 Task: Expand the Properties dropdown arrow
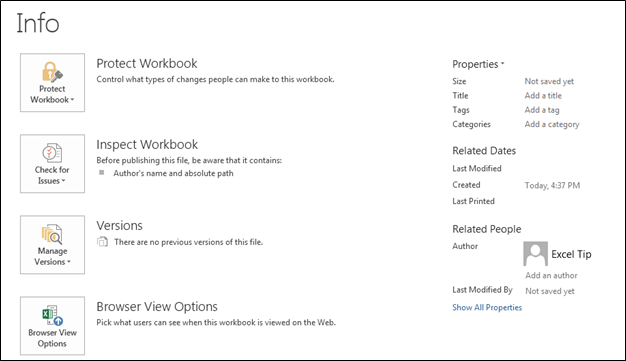(x=502, y=63)
